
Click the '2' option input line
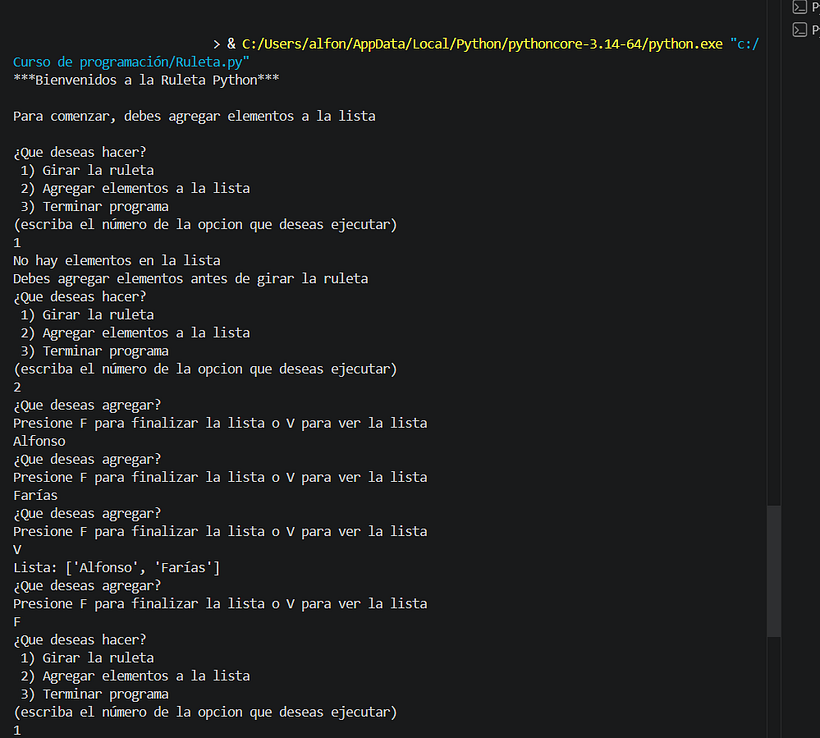tap(17, 387)
